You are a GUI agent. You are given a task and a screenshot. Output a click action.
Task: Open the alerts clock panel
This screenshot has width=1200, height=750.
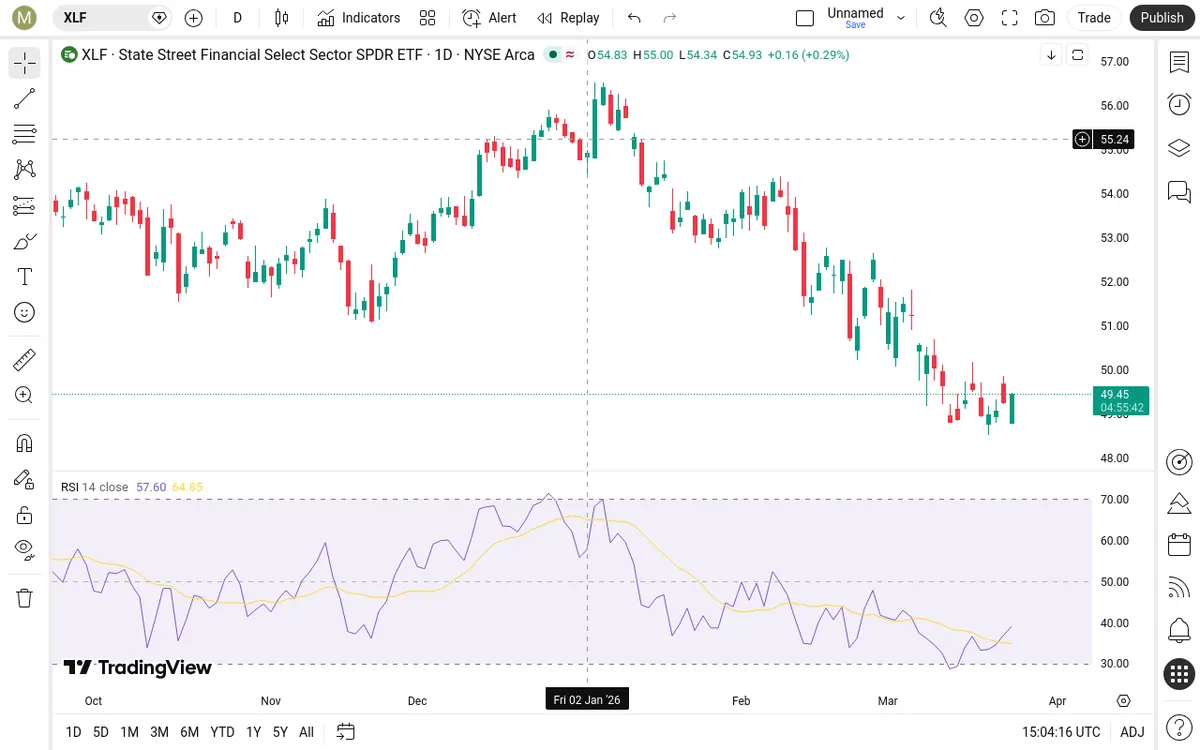coord(1179,104)
